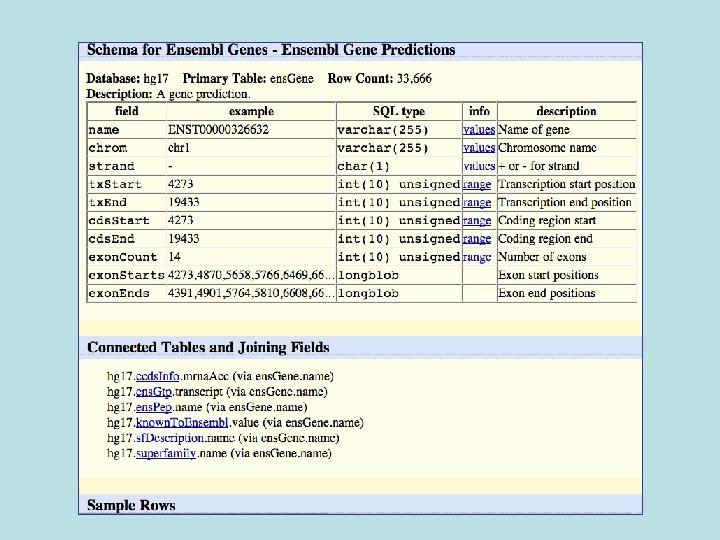Click 'Description: A gene prediction.' text
This screenshot has height=540, width=720.
point(168,94)
